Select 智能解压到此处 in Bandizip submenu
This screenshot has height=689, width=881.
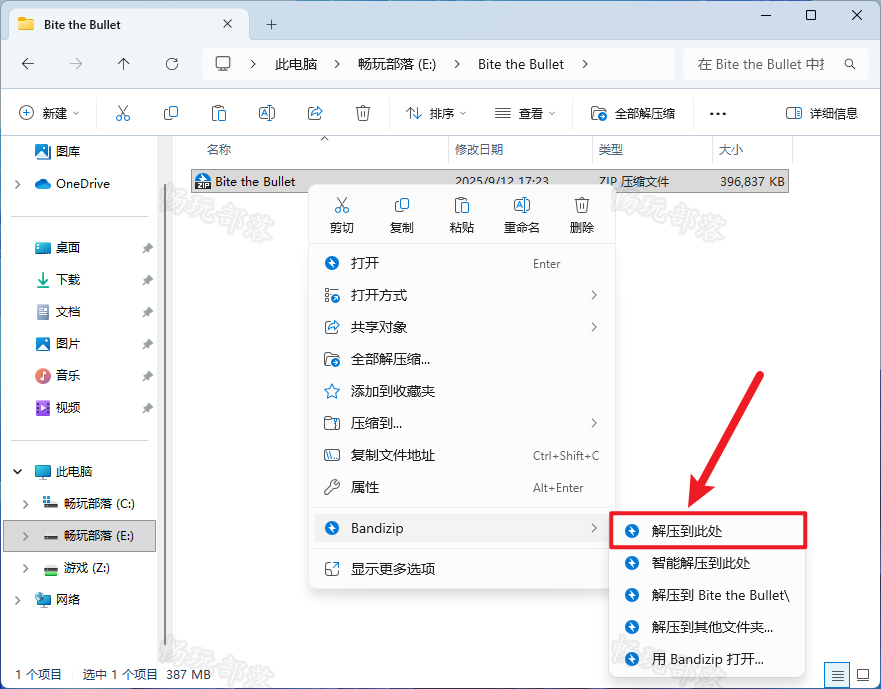click(x=708, y=563)
